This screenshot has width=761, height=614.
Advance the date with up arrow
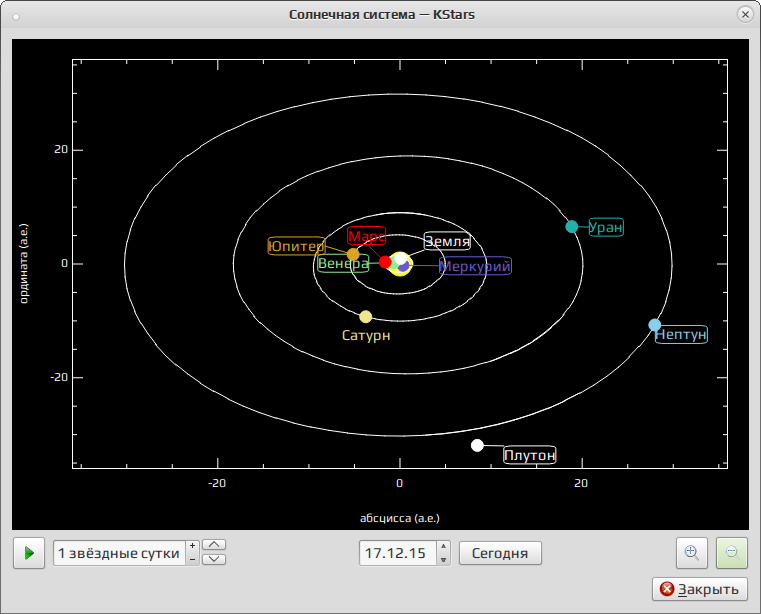[443, 547]
